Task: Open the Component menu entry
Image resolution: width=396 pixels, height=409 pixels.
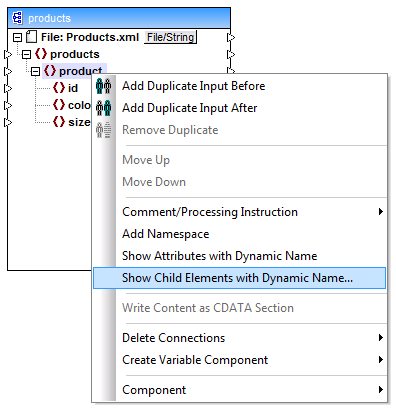Action: click(x=240, y=390)
